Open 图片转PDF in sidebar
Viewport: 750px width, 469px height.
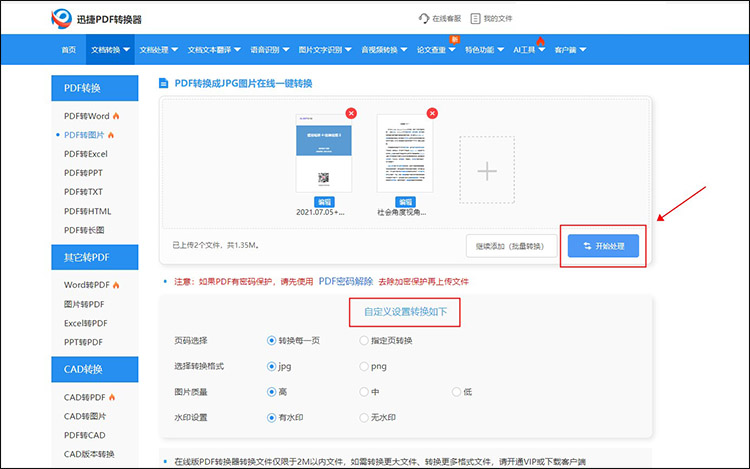point(84,305)
